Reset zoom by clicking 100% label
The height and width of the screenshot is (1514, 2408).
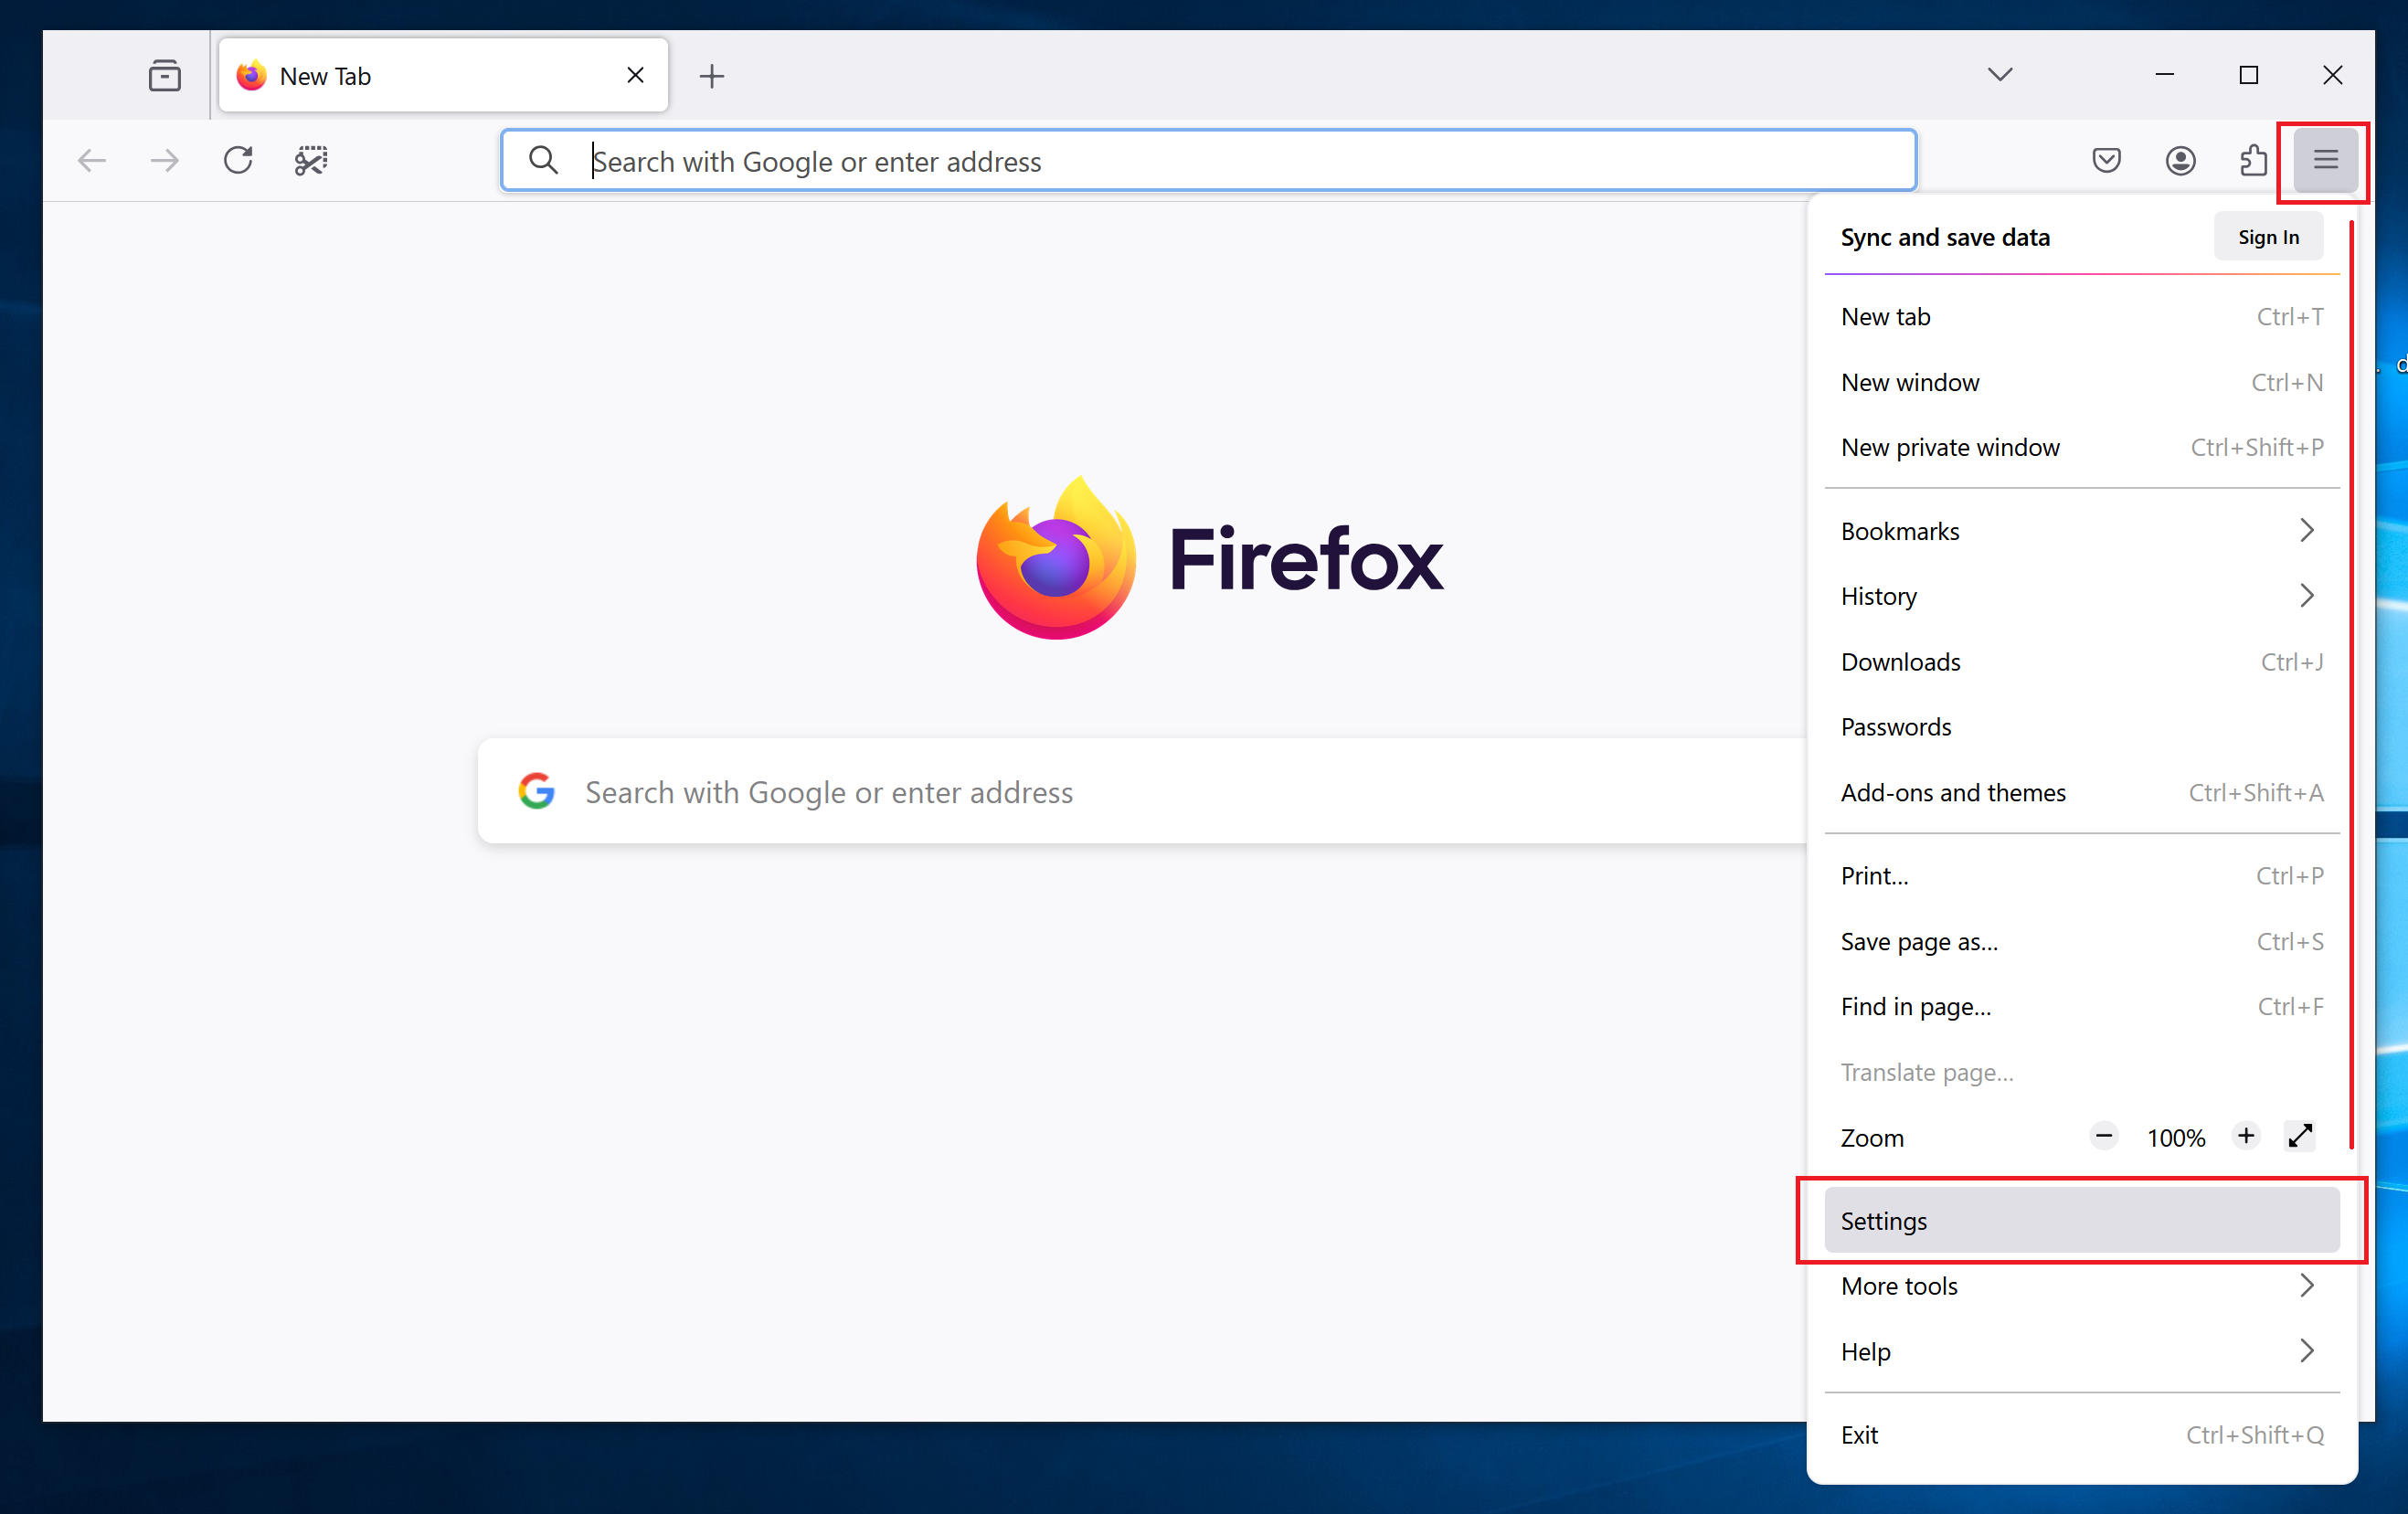(2175, 1138)
